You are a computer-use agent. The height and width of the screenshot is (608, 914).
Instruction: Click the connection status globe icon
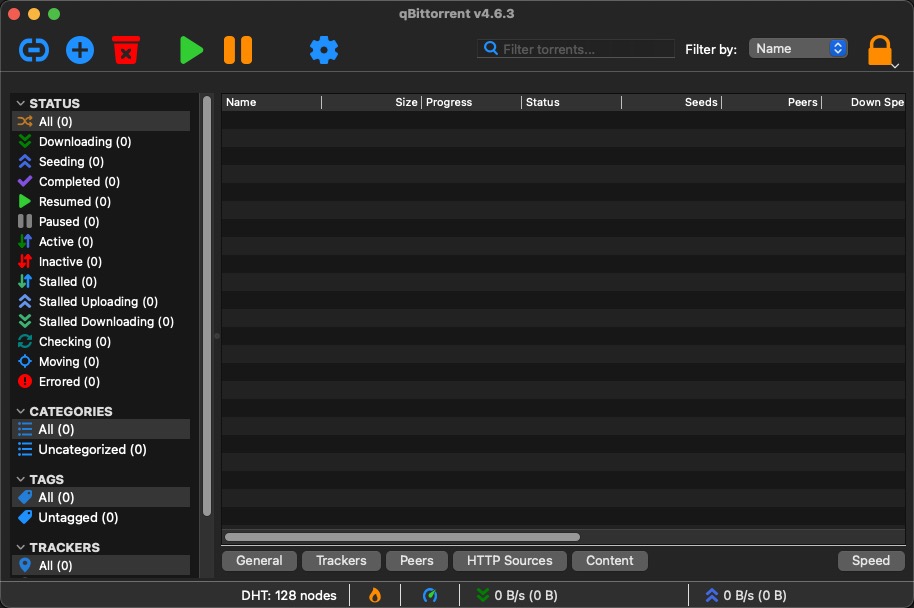click(x=430, y=594)
